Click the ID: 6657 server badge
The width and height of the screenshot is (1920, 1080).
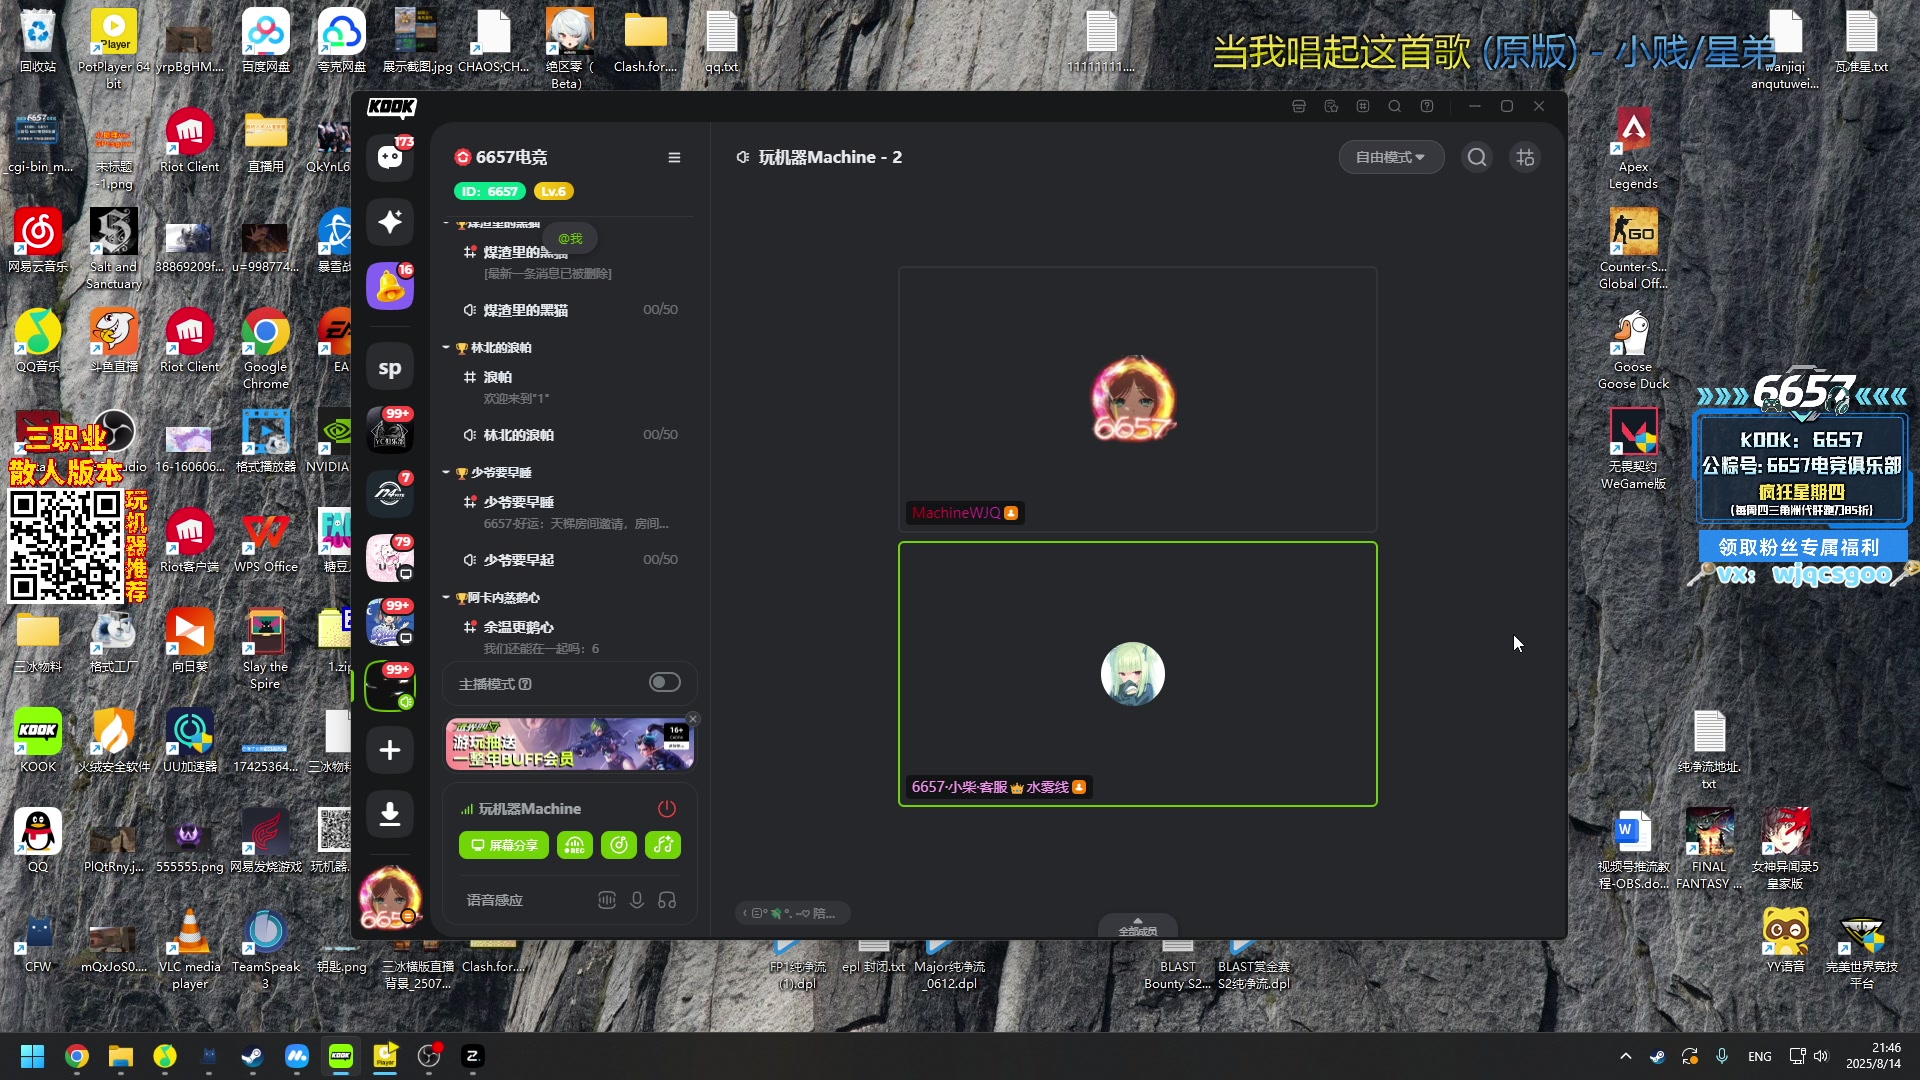(490, 191)
